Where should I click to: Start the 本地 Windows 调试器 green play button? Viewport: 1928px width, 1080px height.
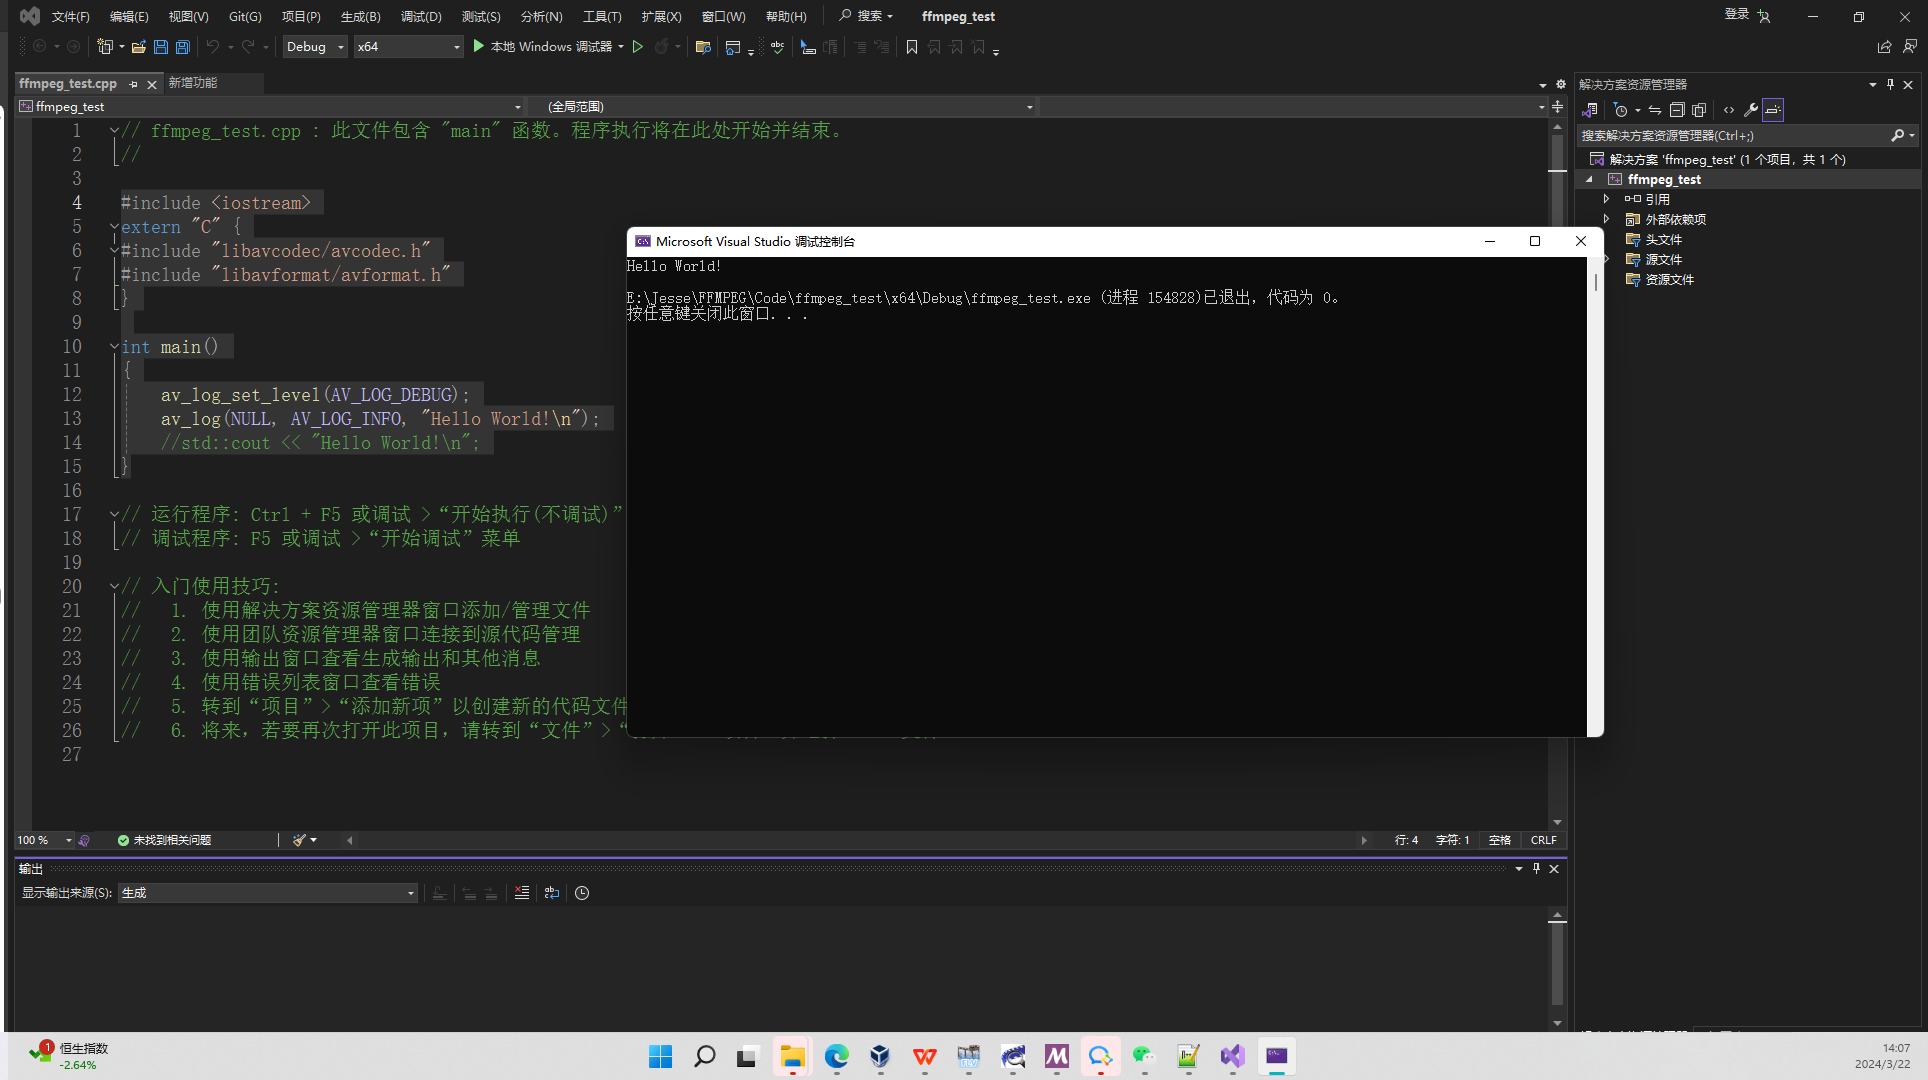(479, 46)
